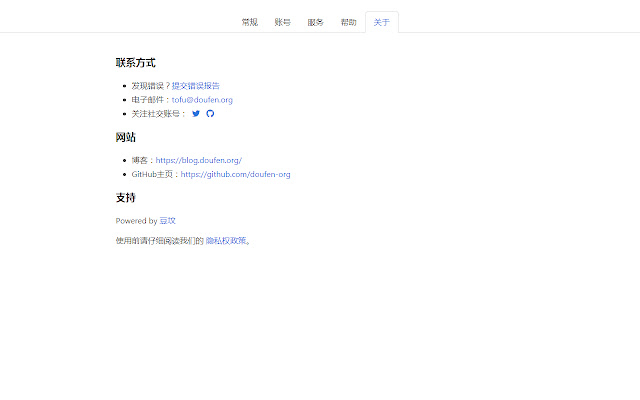The width and height of the screenshot is (640, 400).
Task: Open the blog.doufen.org link
Action: click(x=199, y=160)
